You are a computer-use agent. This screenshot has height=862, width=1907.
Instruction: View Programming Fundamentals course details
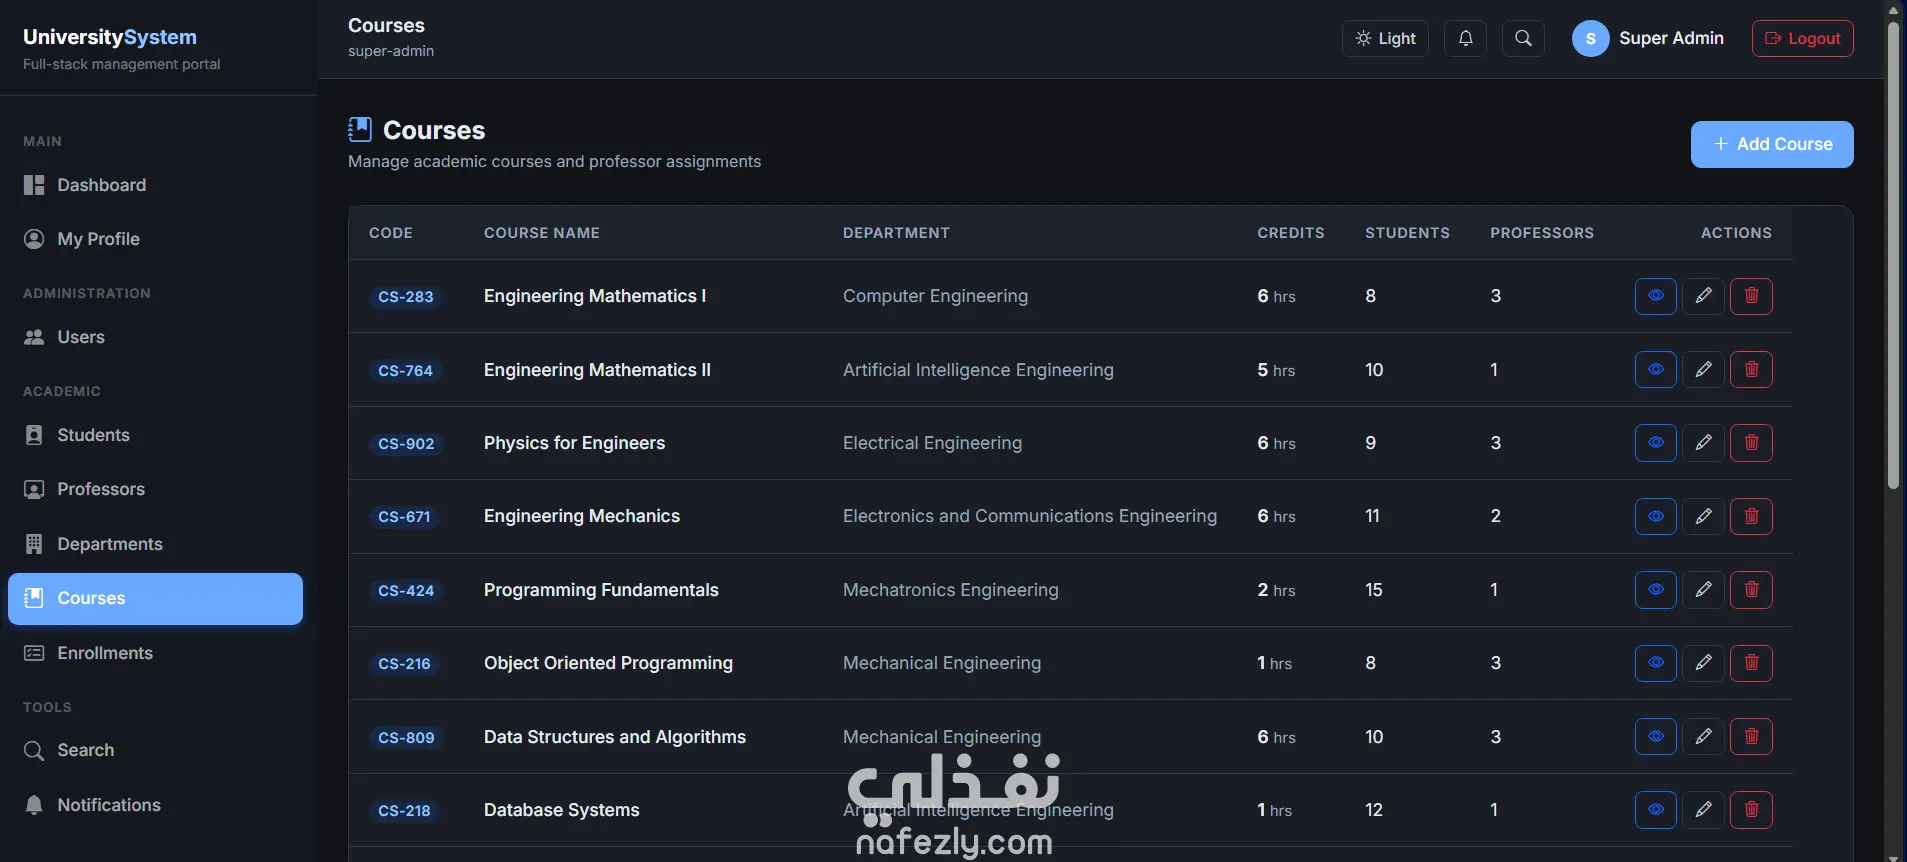tap(1655, 590)
